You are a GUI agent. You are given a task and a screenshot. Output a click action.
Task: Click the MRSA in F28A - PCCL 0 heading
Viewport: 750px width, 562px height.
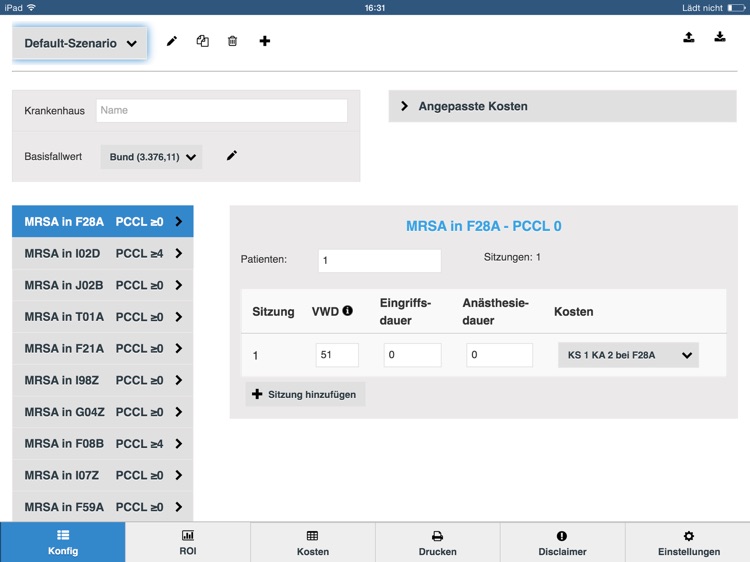(484, 226)
